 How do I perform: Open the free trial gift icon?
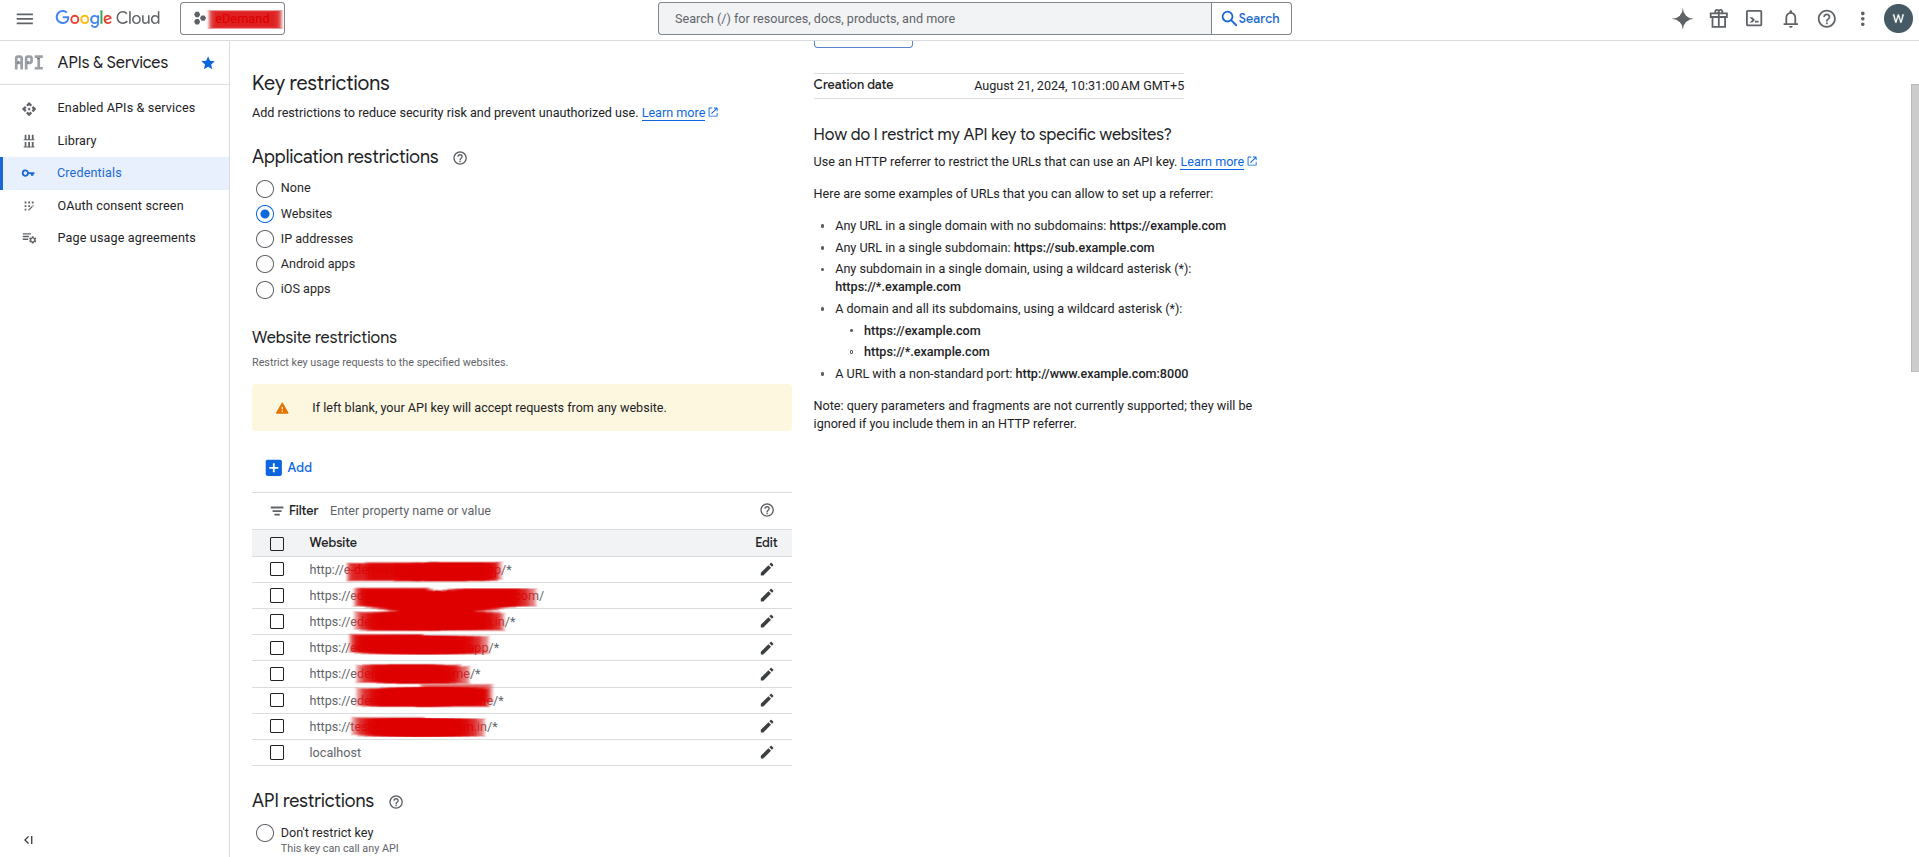[1718, 19]
